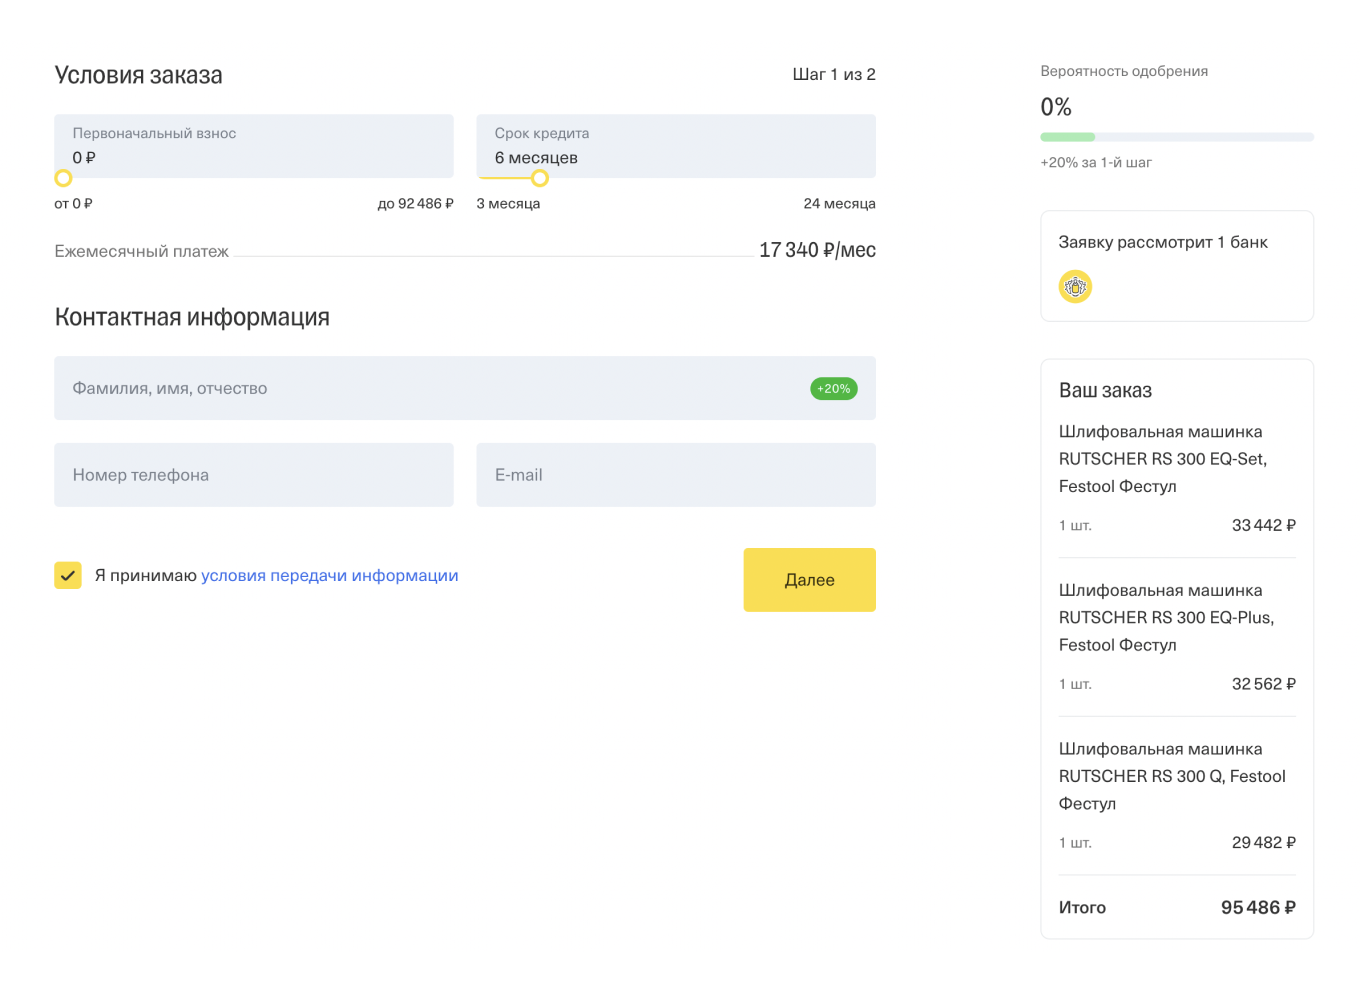Focus the Номер телефона input
This screenshot has width=1360, height=1000.
(253, 475)
